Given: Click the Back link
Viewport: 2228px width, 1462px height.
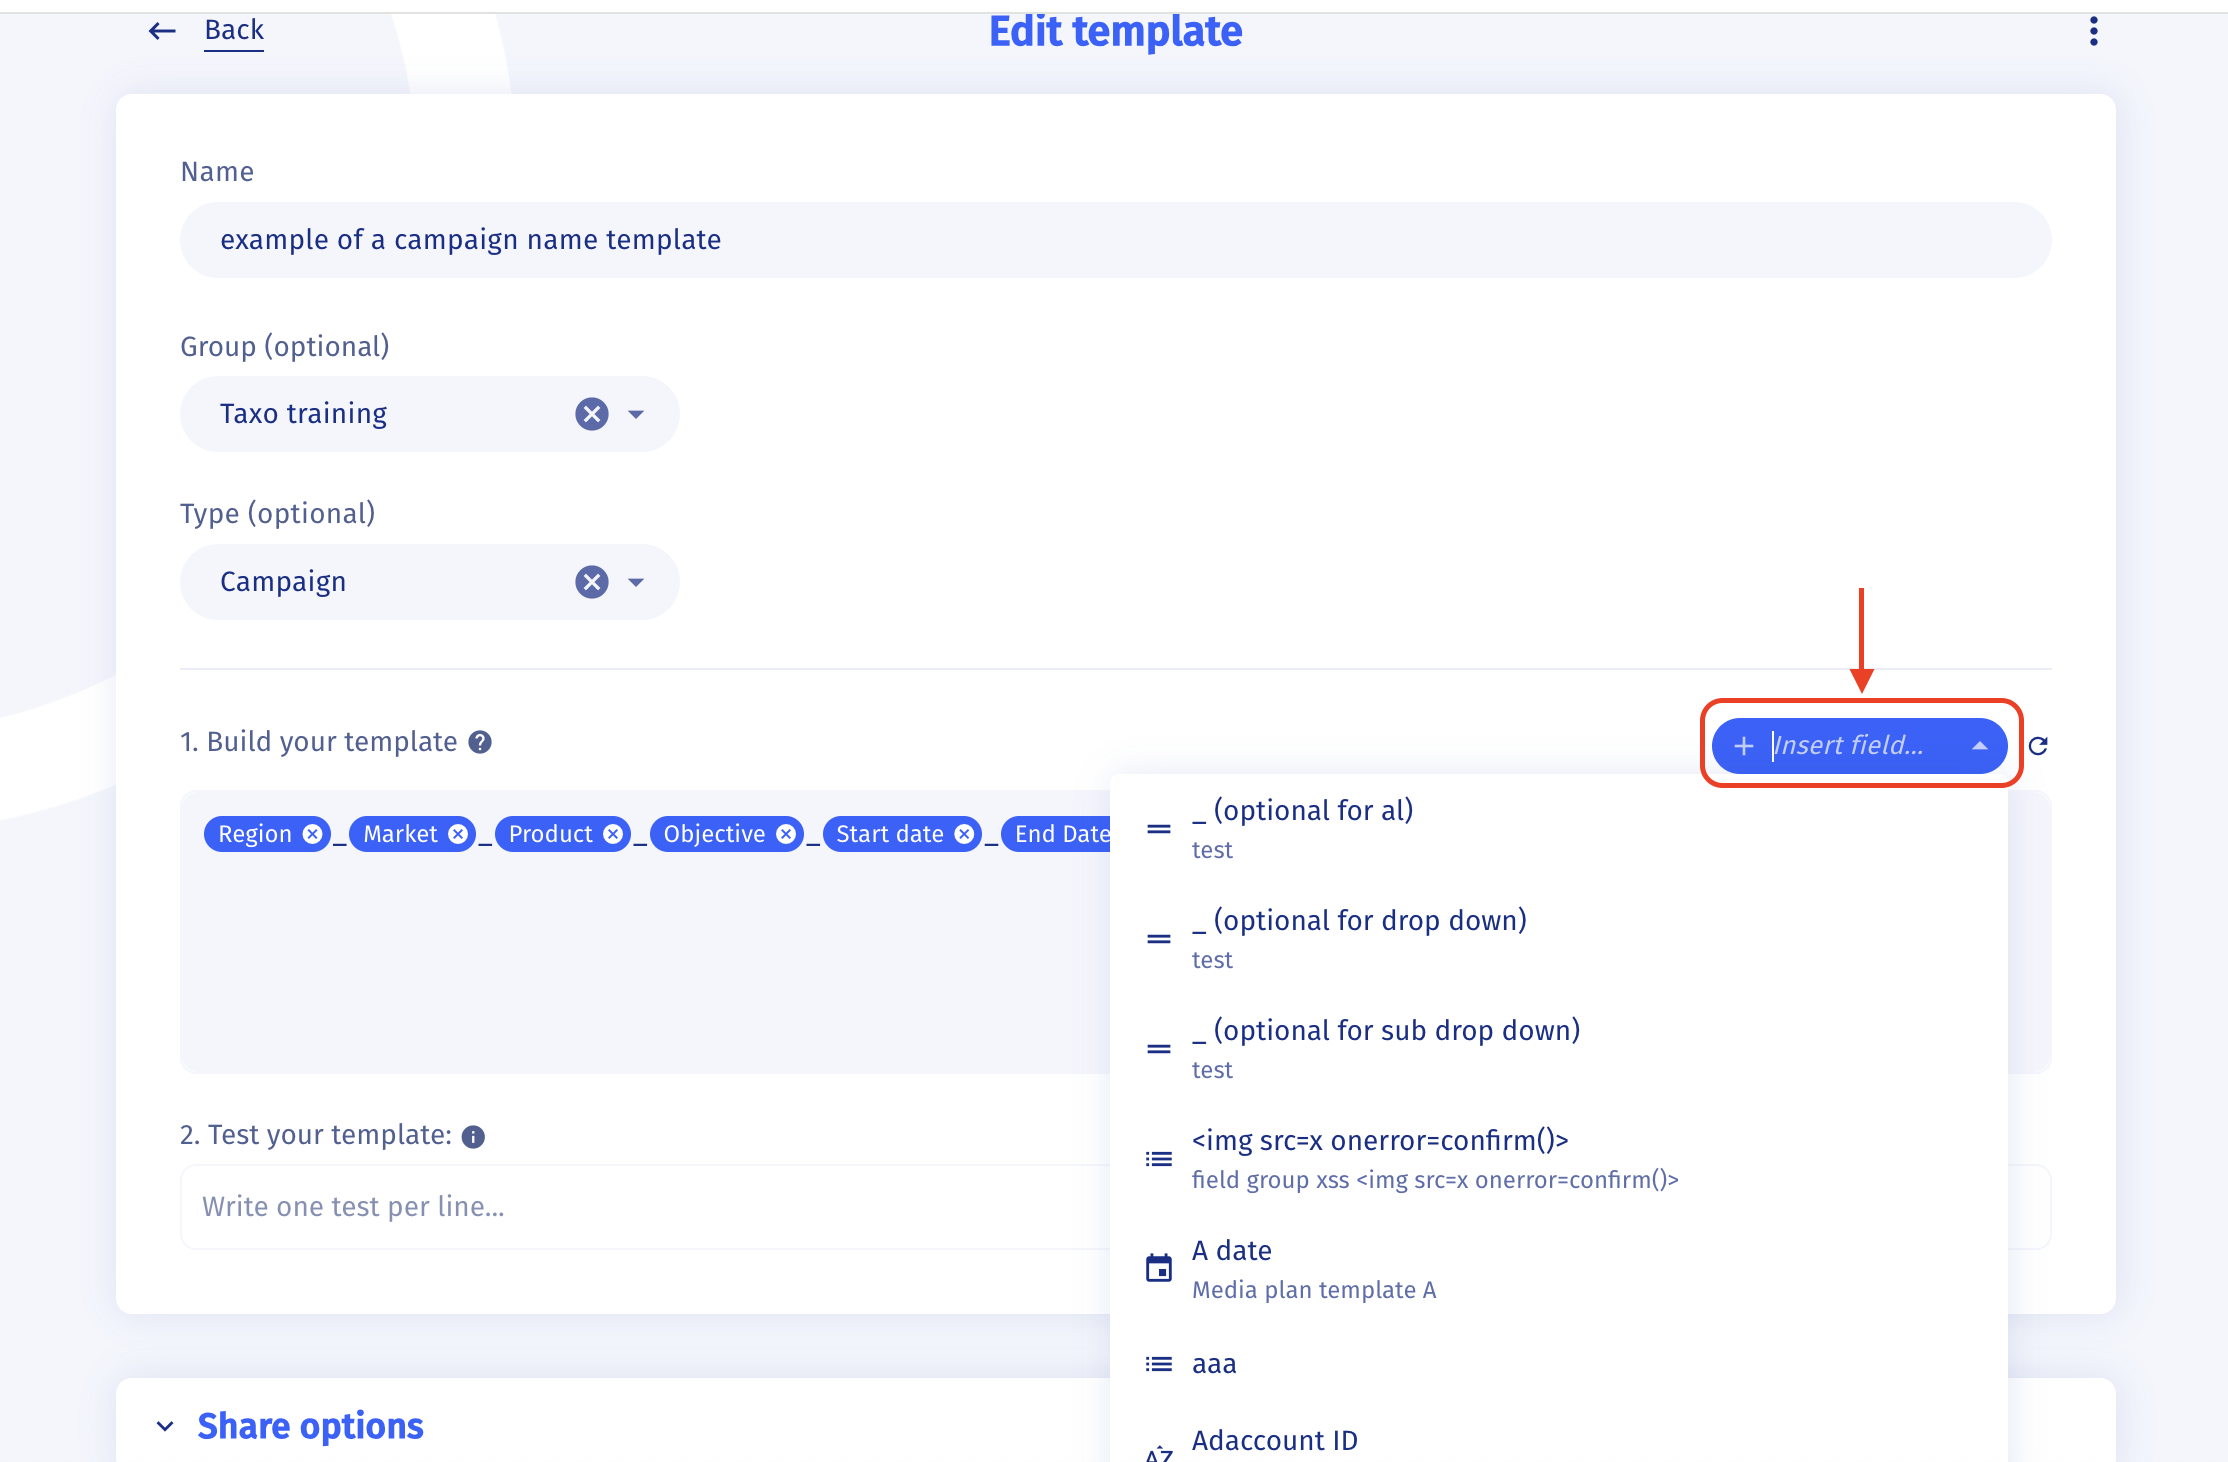Looking at the screenshot, I should pos(234,31).
